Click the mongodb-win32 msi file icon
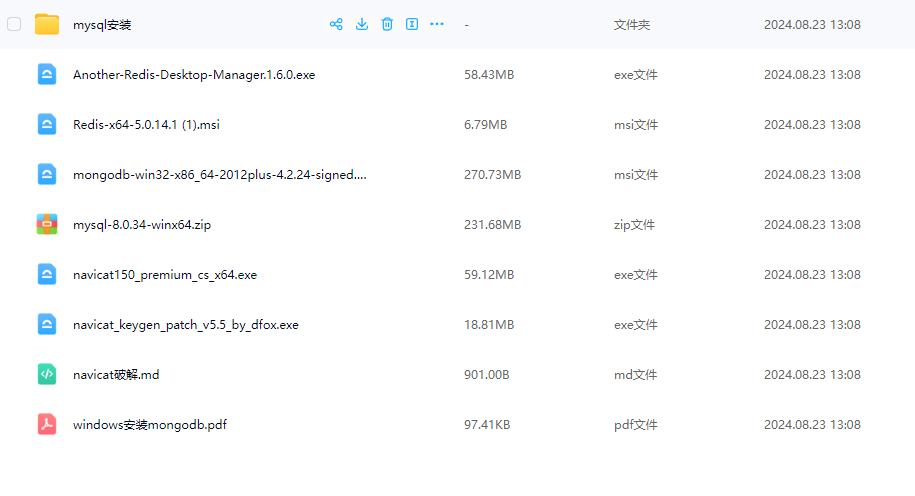Image resolution: width=915 pixels, height=496 pixels. tap(47, 174)
